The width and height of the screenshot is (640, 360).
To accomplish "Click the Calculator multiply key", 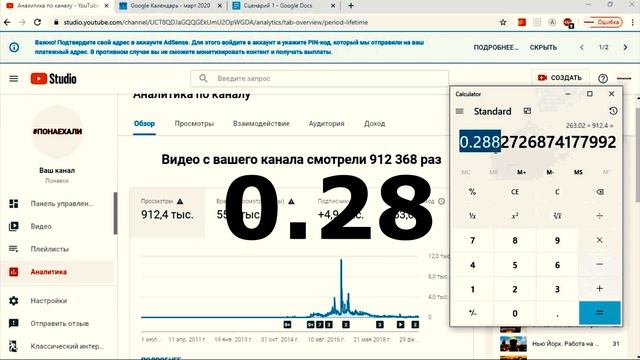I will (x=600, y=240).
